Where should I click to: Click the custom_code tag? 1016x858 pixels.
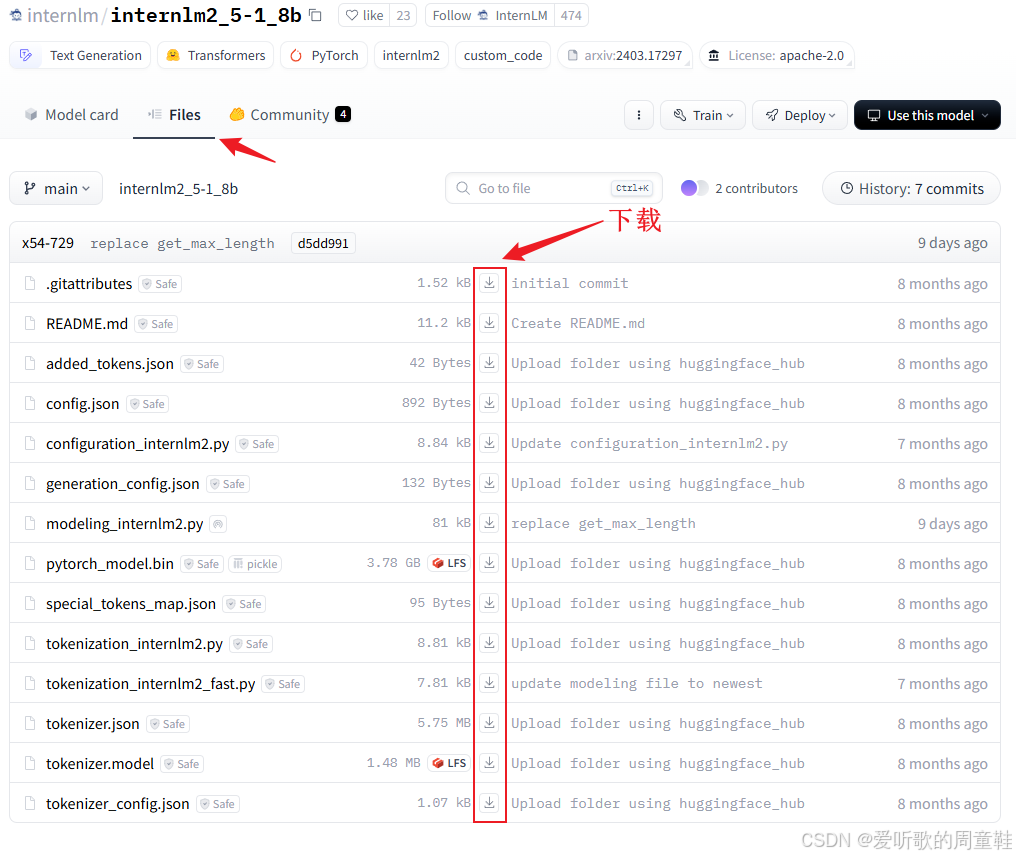click(503, 55)
